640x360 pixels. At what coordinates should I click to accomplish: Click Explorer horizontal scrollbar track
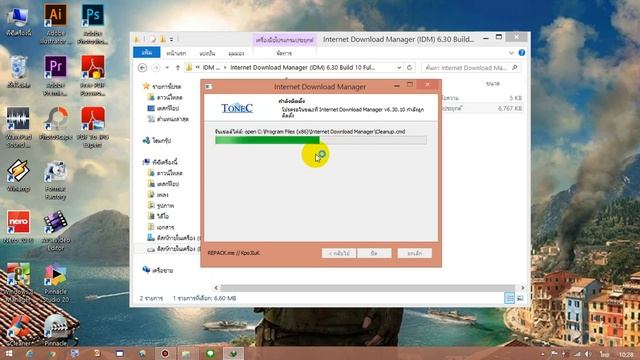[x=367, y=288]
